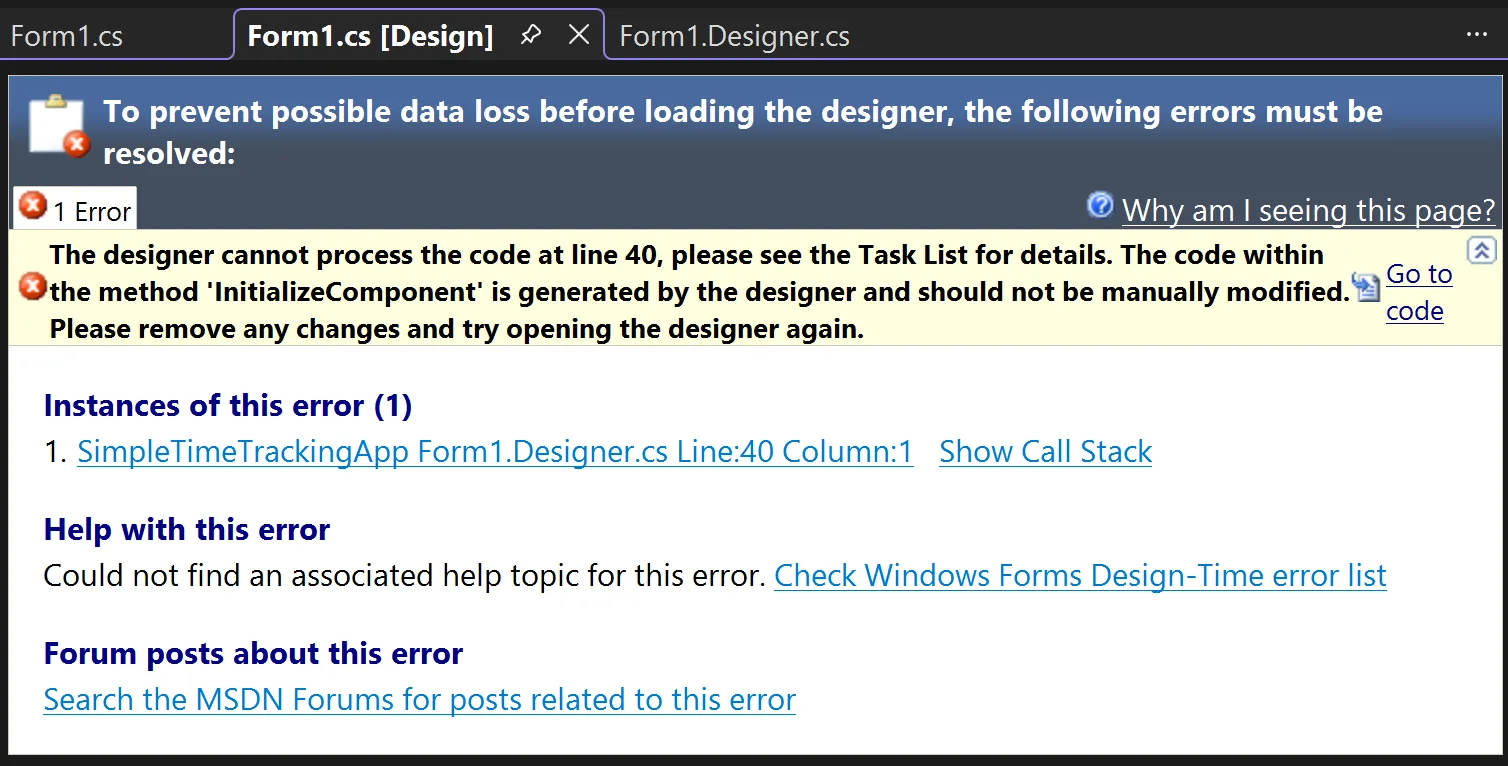Click 'Show Call Stack'

point(1044,451)
